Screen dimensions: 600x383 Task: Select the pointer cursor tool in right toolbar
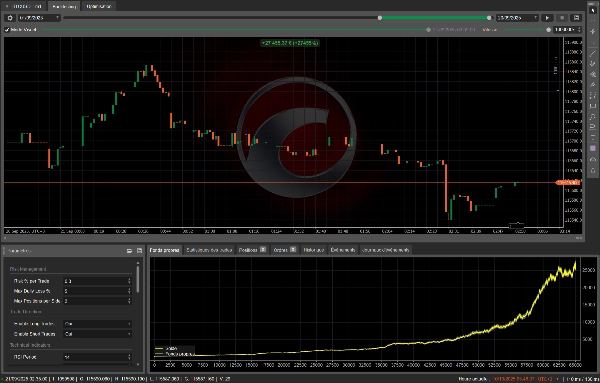coord(593,10)
